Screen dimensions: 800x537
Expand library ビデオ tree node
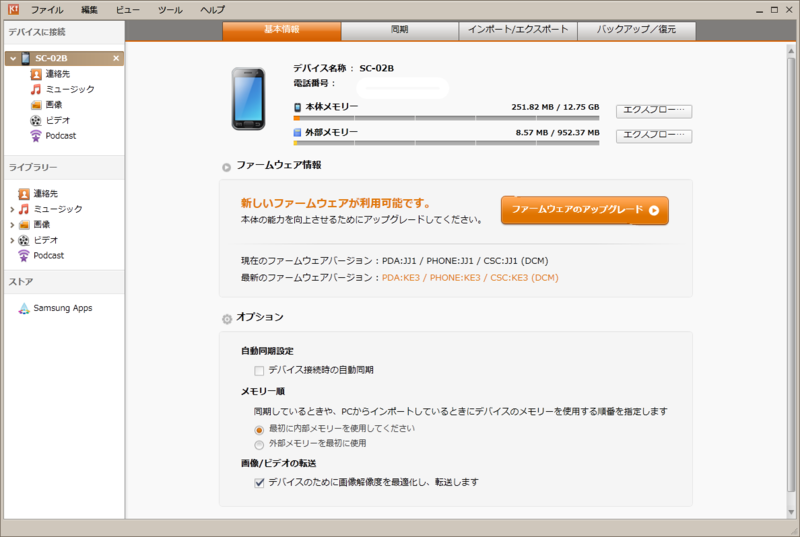coord(12,240)
